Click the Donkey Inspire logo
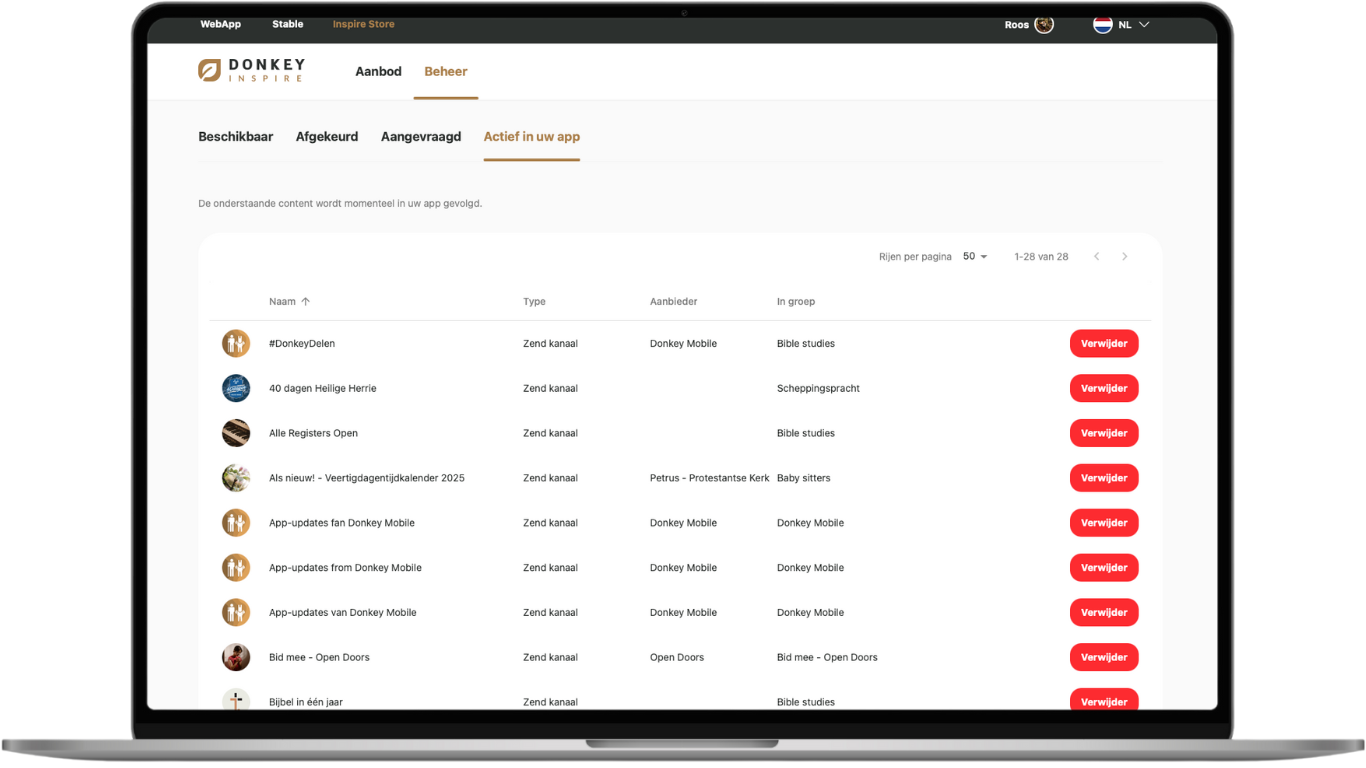The height and width of the screenshot is (768, 1366). pyautogui.click(x=251, y=70)
